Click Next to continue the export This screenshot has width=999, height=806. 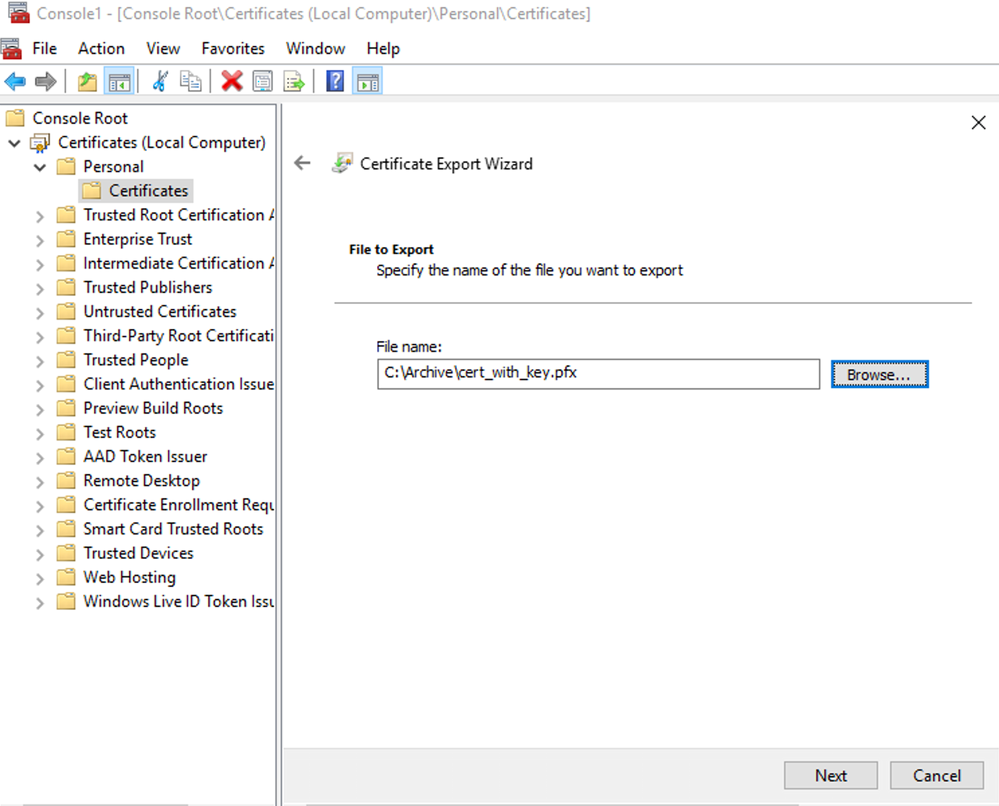pyautogui.click(x=830, y=775)
